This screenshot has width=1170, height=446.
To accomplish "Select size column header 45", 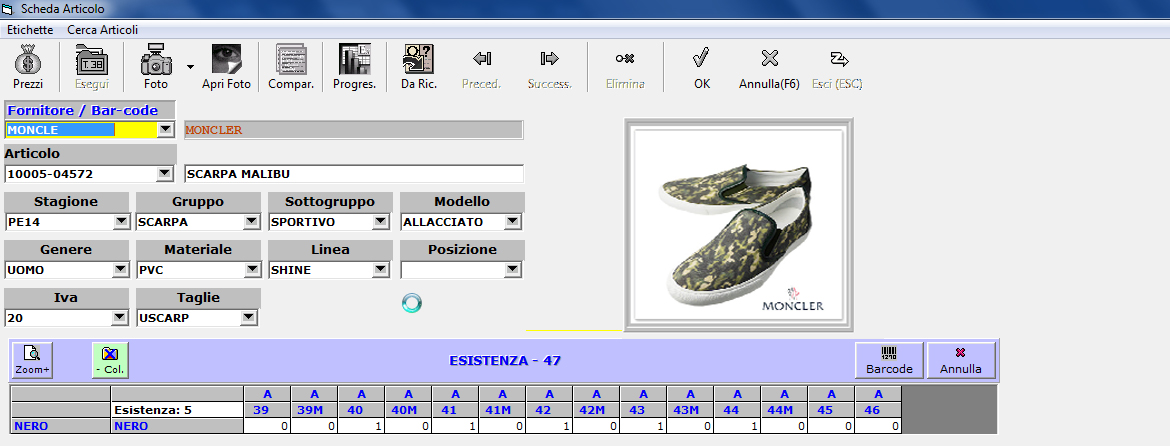I will pyautogui.click(x=831, y=410).
